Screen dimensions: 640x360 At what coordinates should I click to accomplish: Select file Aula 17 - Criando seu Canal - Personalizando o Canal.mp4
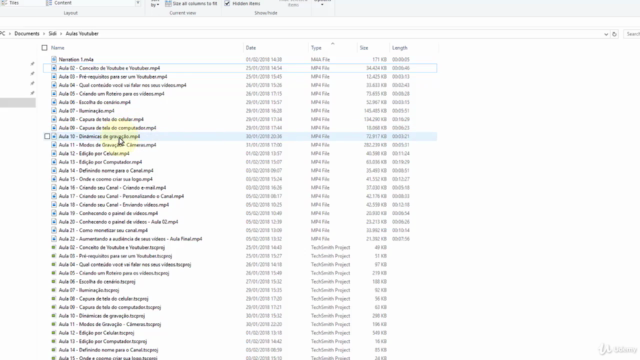121,196
